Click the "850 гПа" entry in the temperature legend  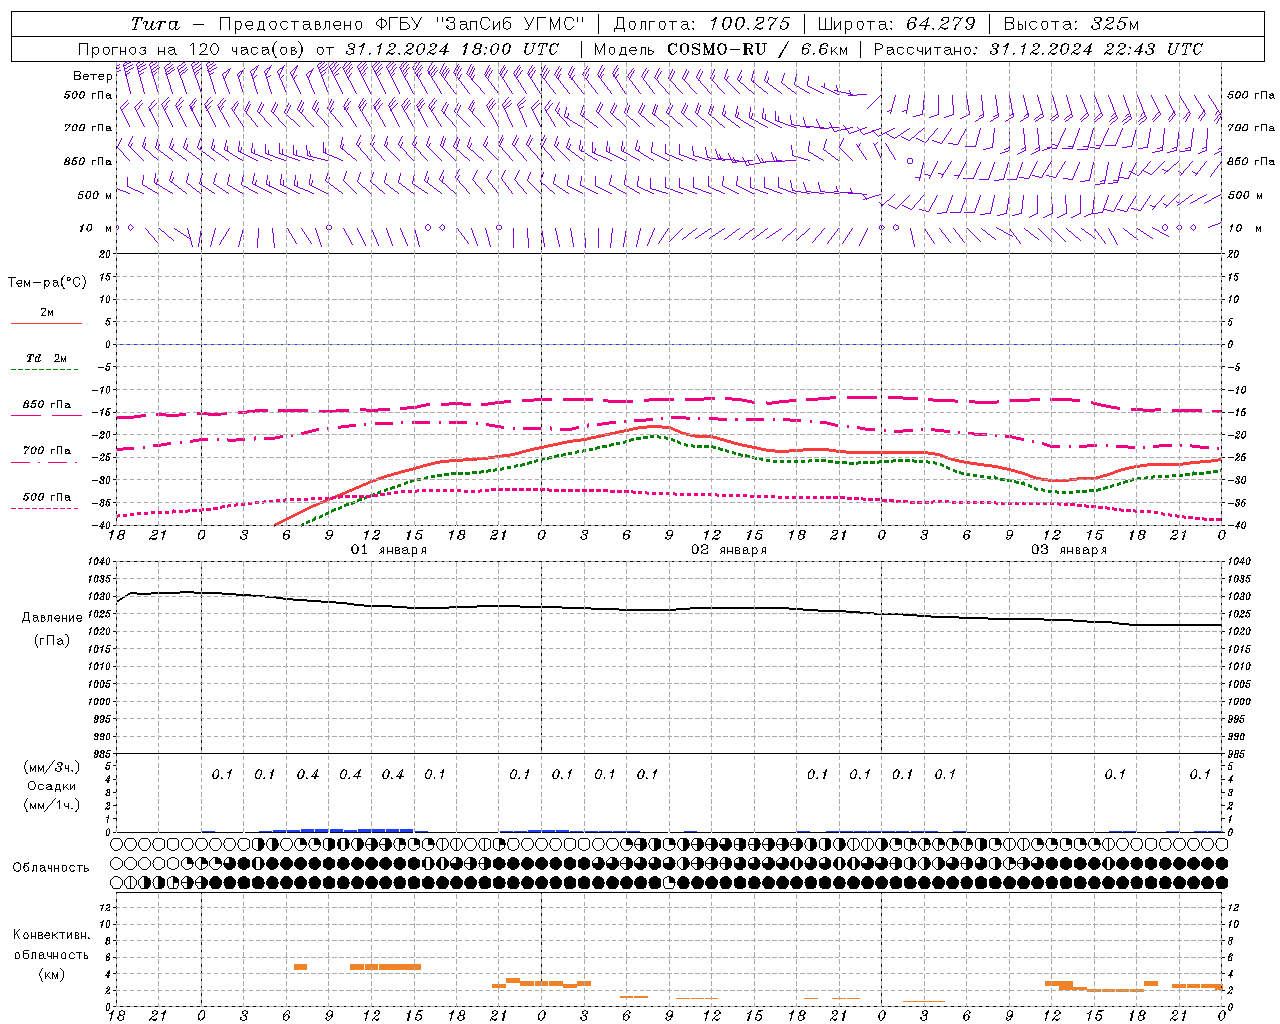pyautogui.click(x=47, y=405)
